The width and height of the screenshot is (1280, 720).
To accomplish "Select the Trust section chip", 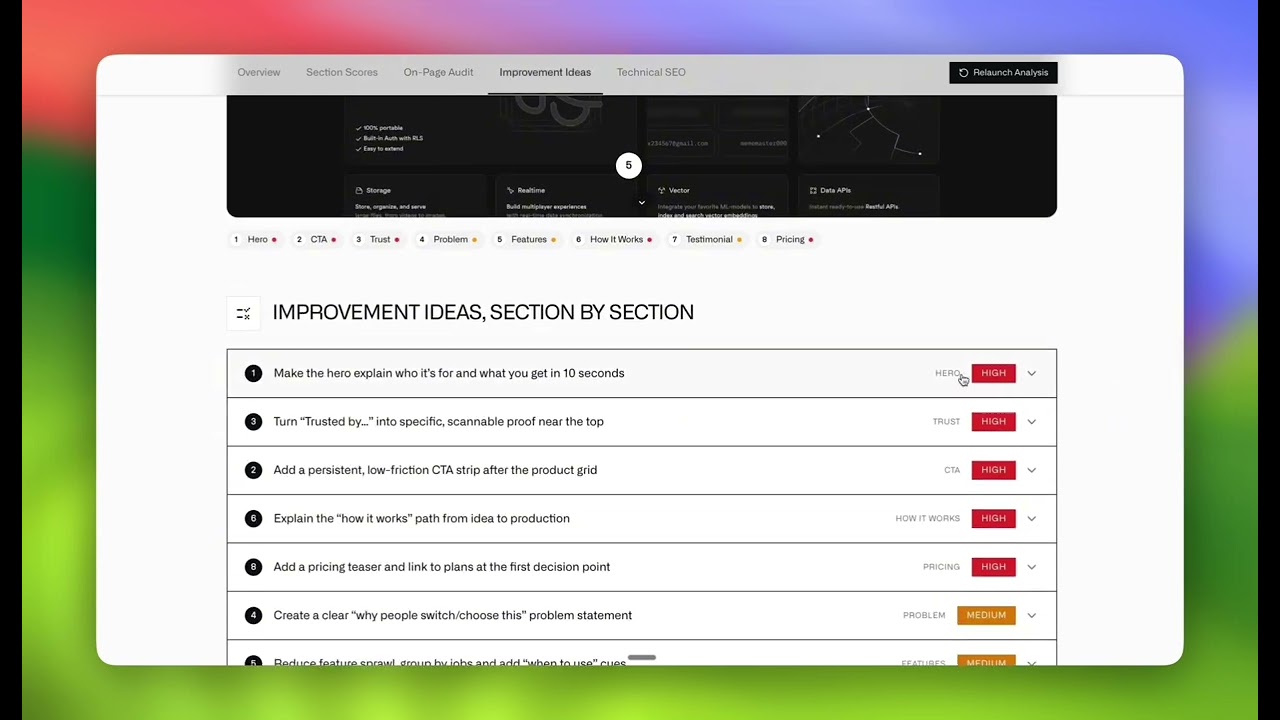I will click(378, 239).
